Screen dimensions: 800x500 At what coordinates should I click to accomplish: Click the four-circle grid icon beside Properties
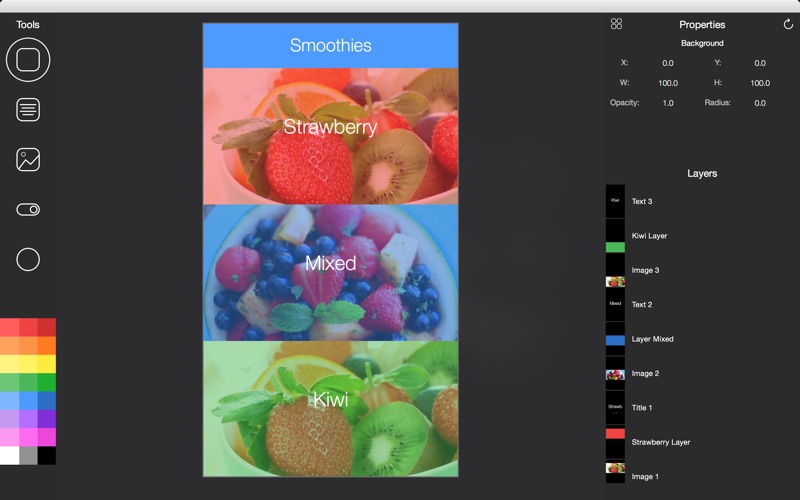tap(616, 24)
